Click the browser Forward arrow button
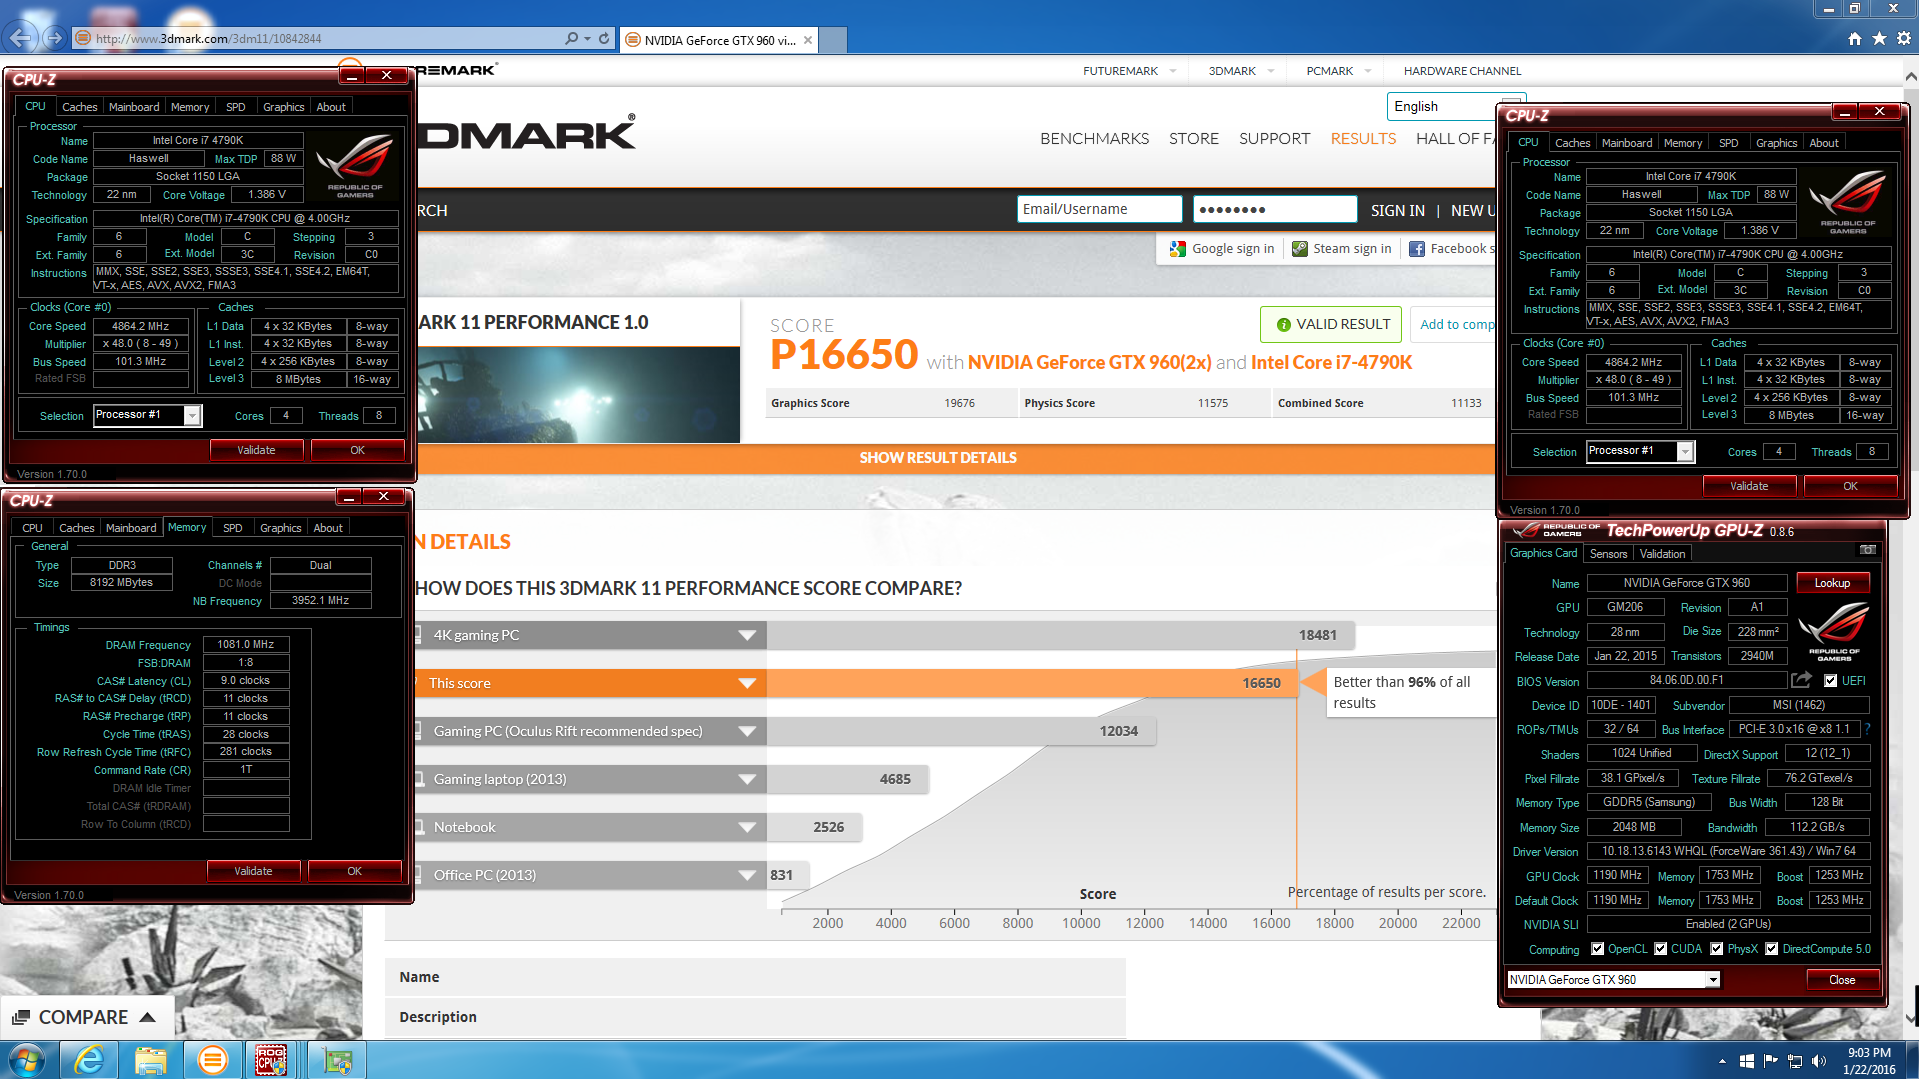The width and height of the screenshot is (1919, 1079). [x=55, y=38]
